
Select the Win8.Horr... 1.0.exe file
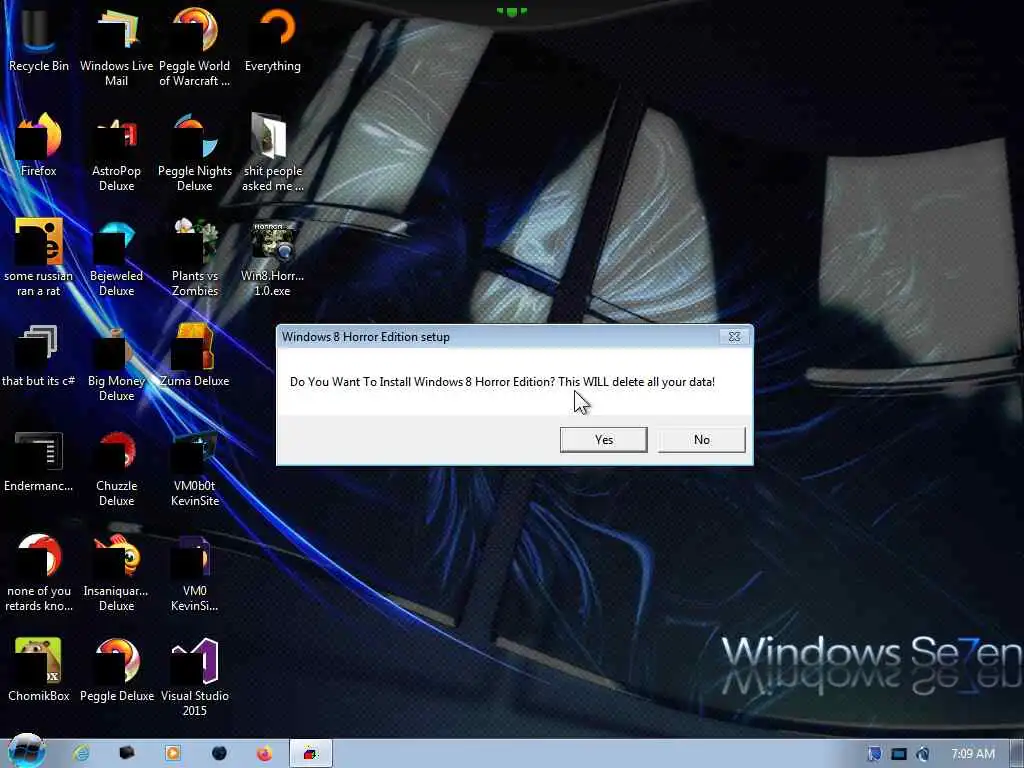coord(272,257)
